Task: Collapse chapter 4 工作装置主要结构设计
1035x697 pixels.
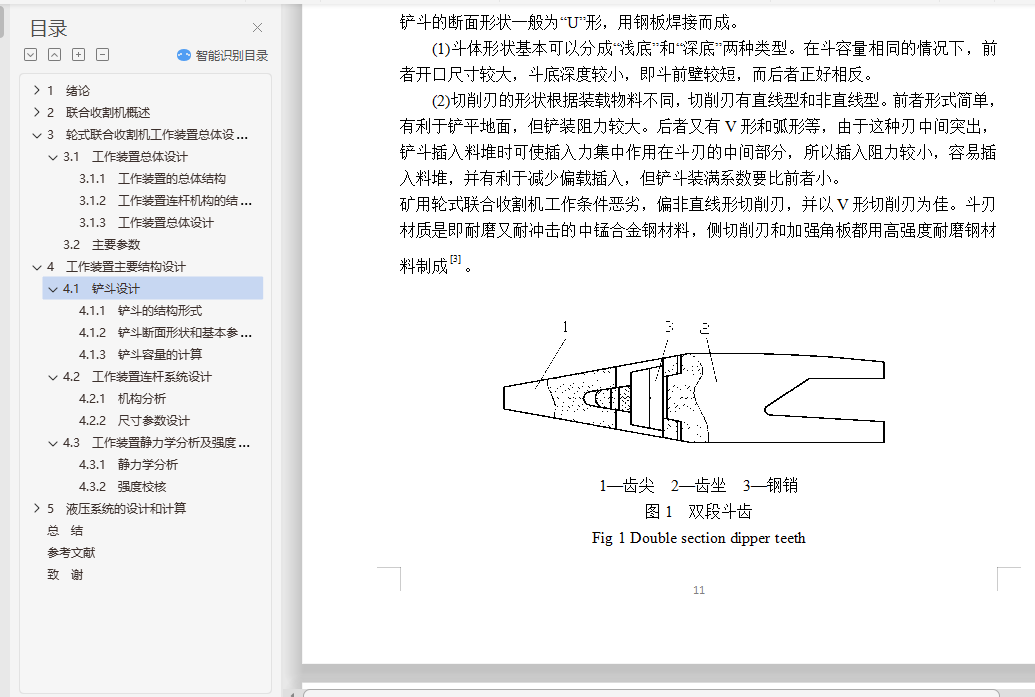Action: [x=37, y=267]
